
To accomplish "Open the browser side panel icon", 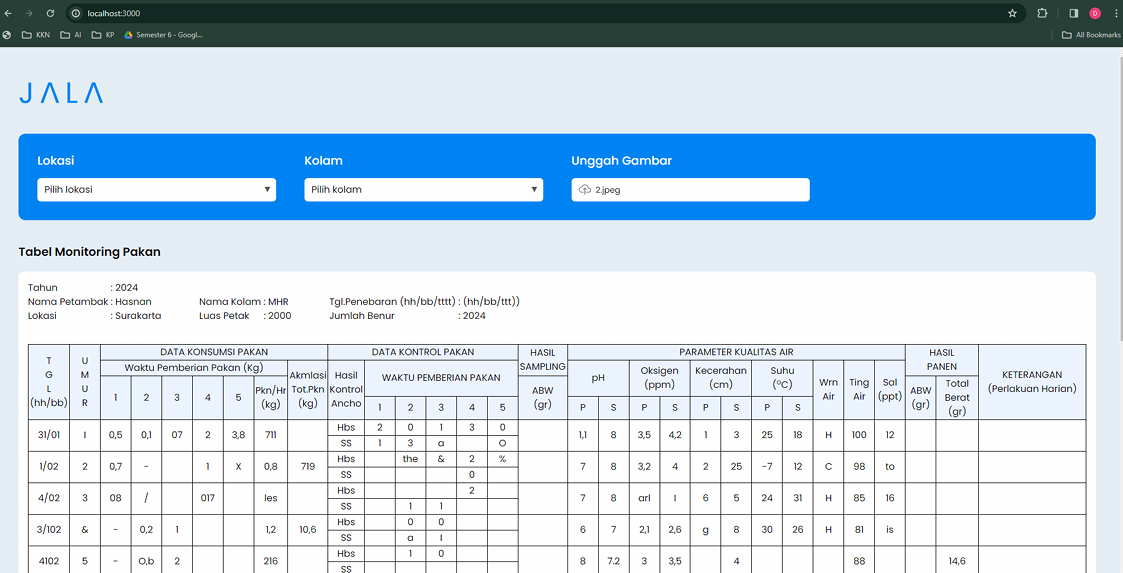I will point(1073,13).
